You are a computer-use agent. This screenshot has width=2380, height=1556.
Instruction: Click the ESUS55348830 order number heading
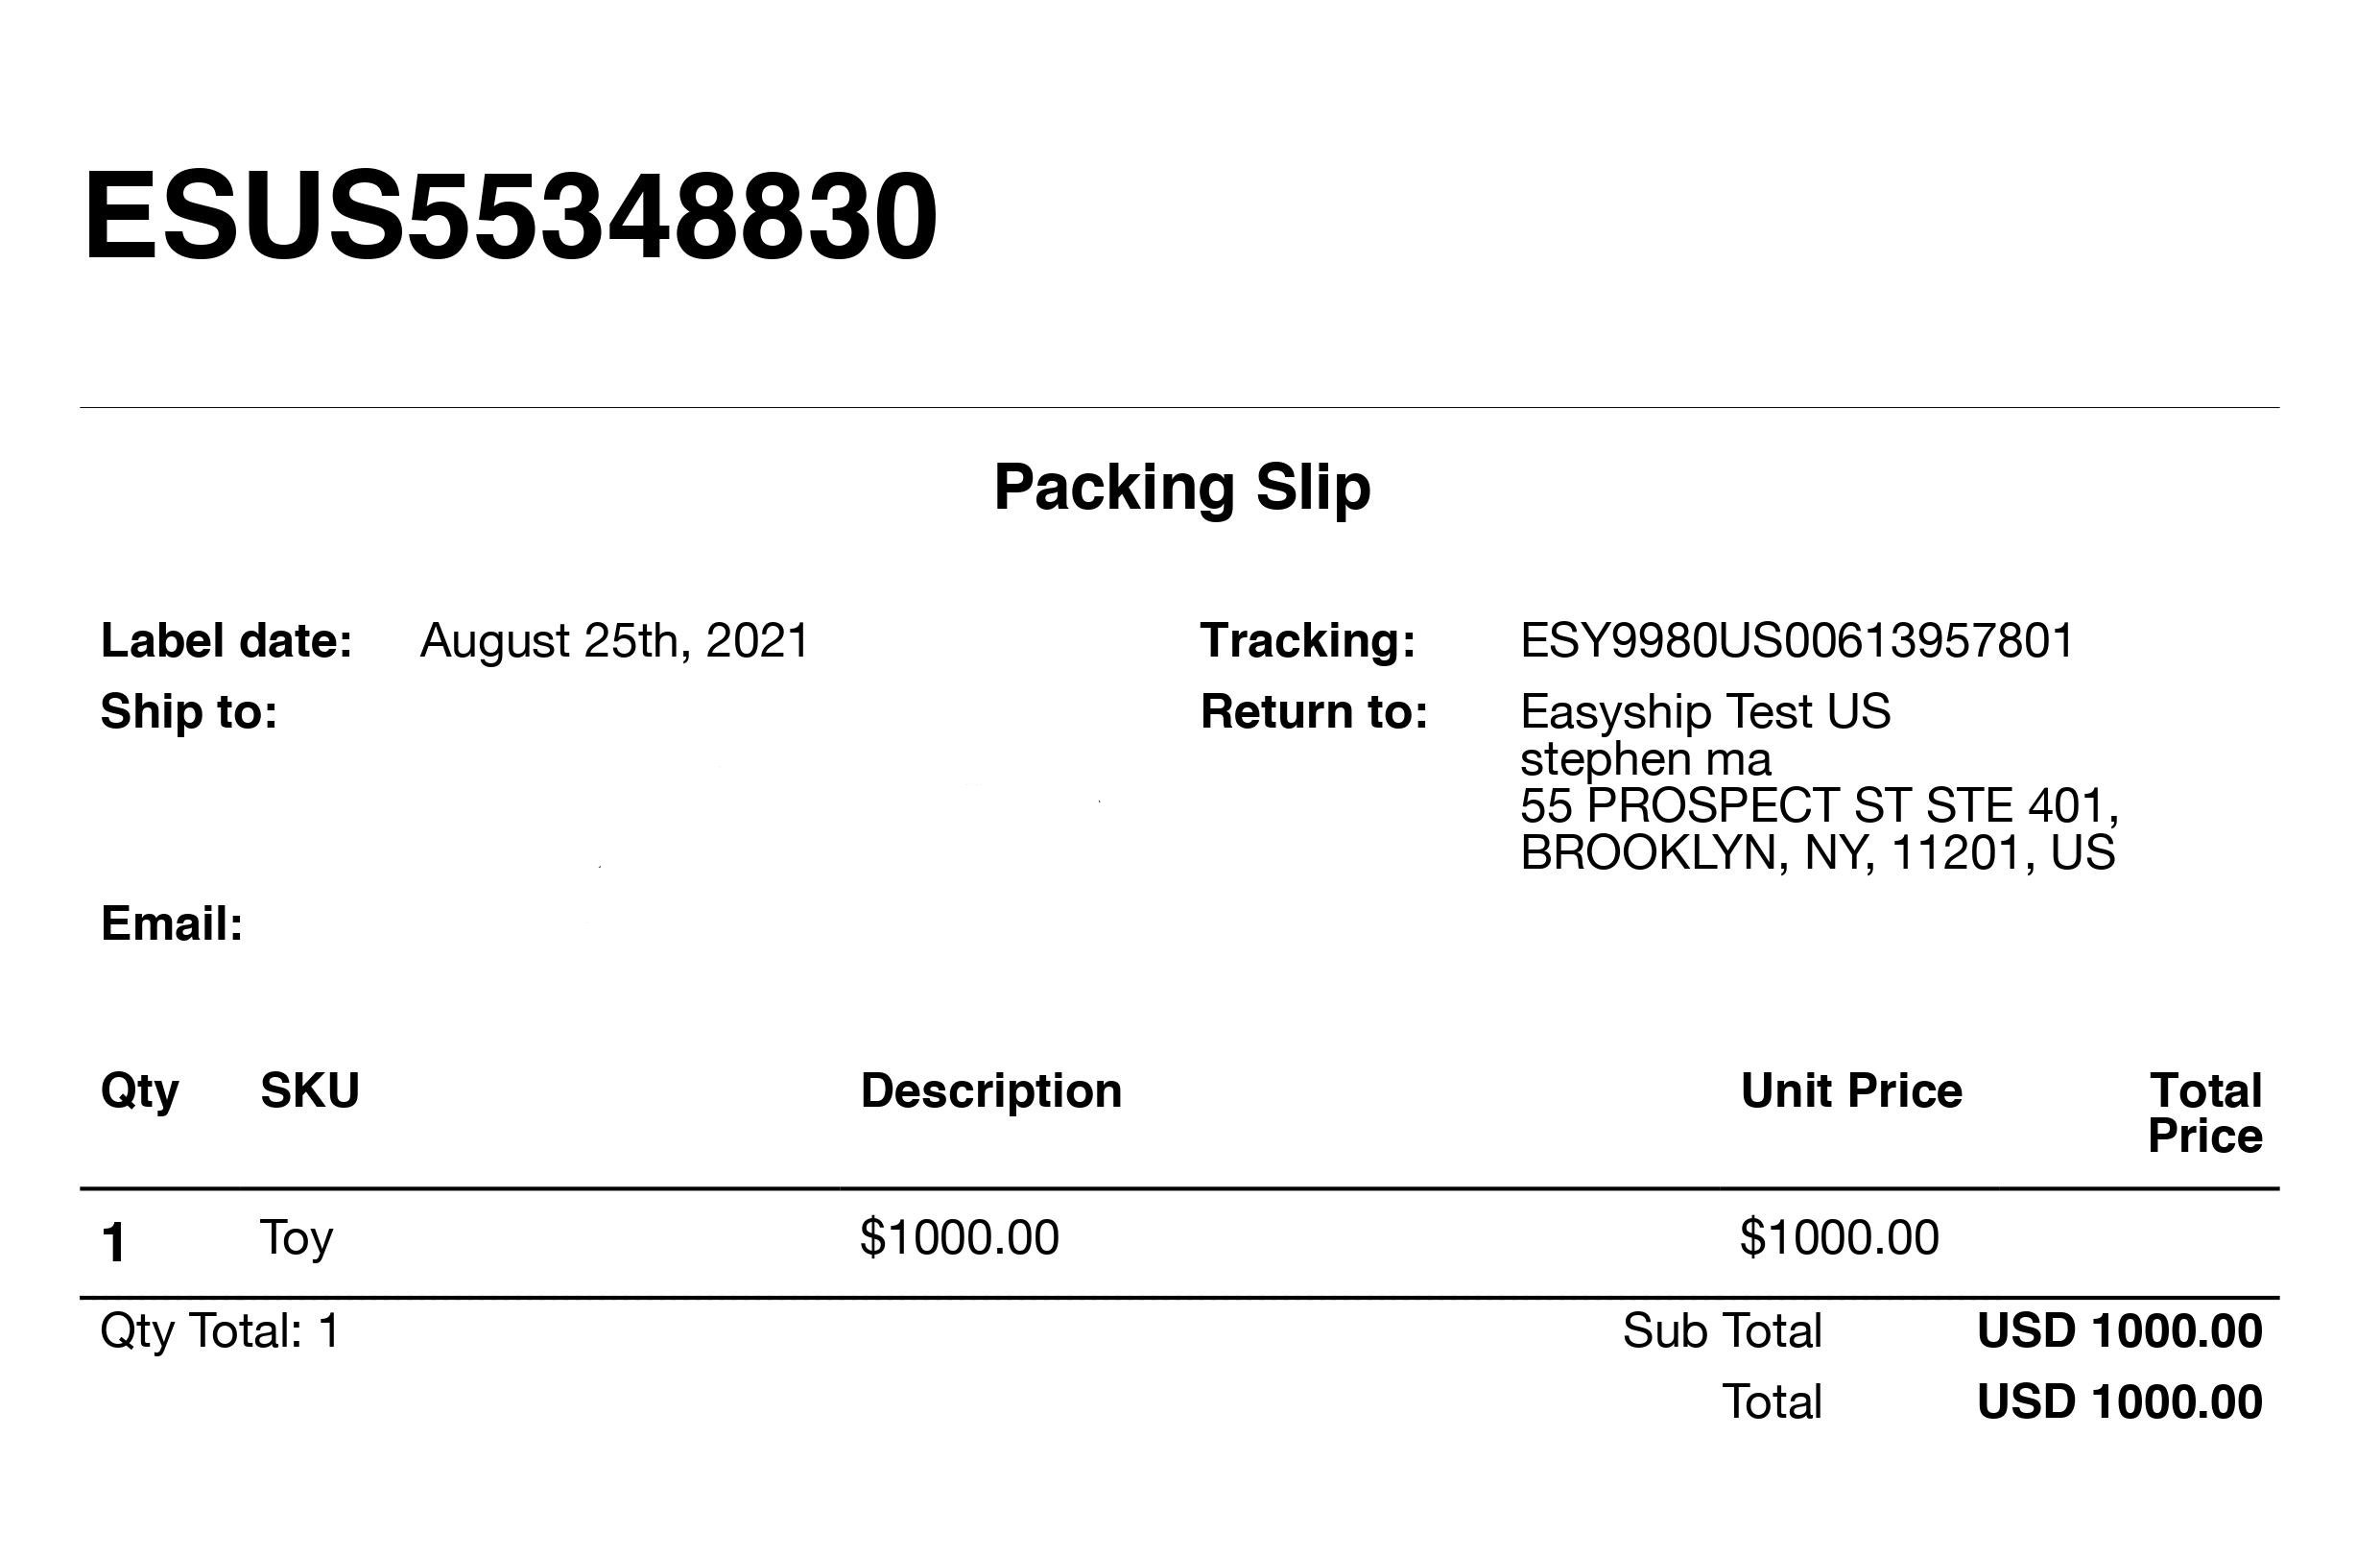[x=511, y=215]
